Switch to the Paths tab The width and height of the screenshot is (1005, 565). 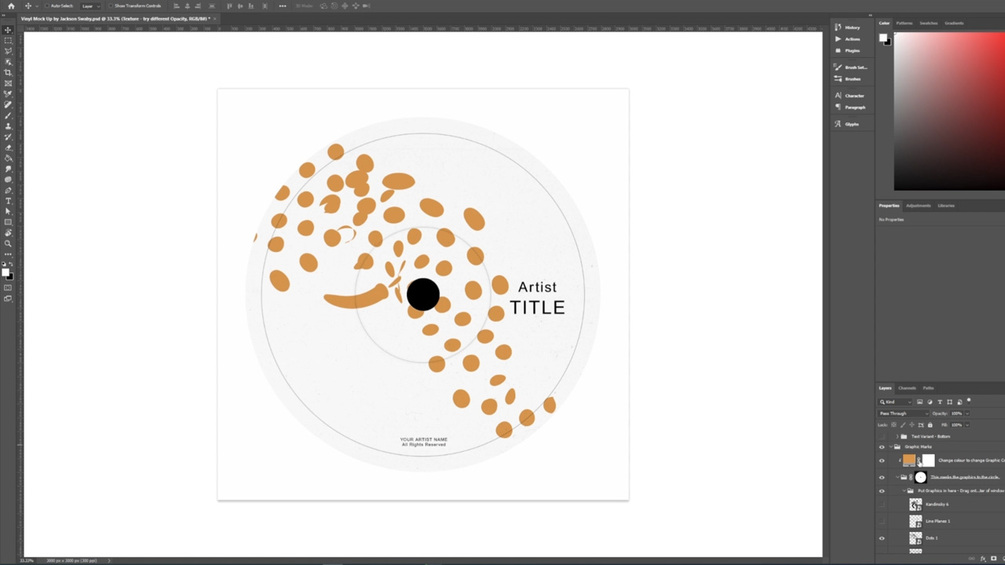click(928, 388)
